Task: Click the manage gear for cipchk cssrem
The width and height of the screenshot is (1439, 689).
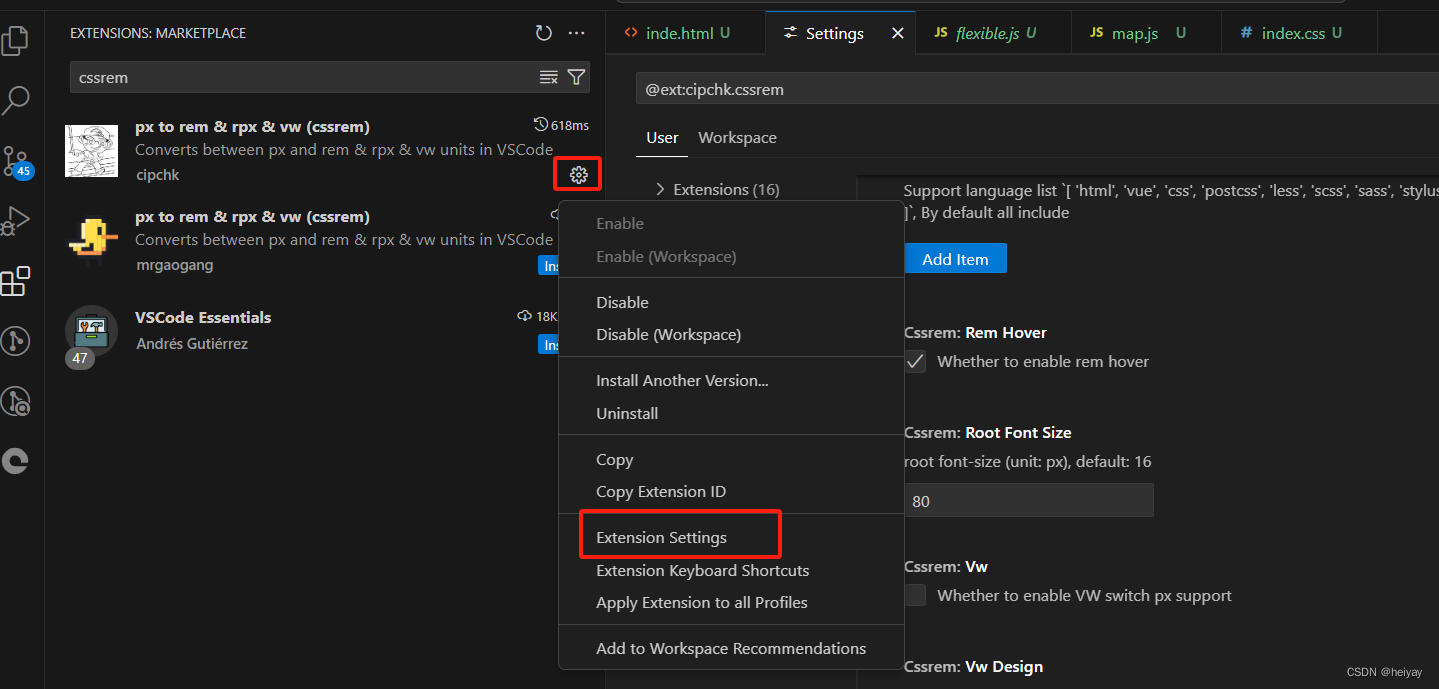Action: [578, 175]
